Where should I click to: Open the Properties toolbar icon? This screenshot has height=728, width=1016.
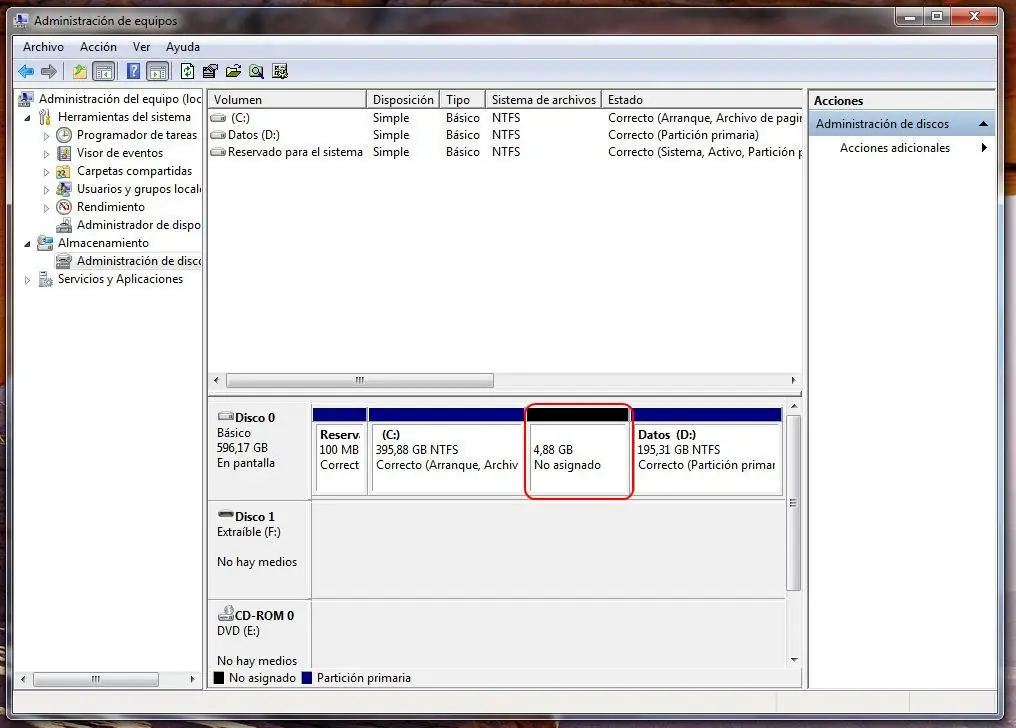click(x=210, y=71)
